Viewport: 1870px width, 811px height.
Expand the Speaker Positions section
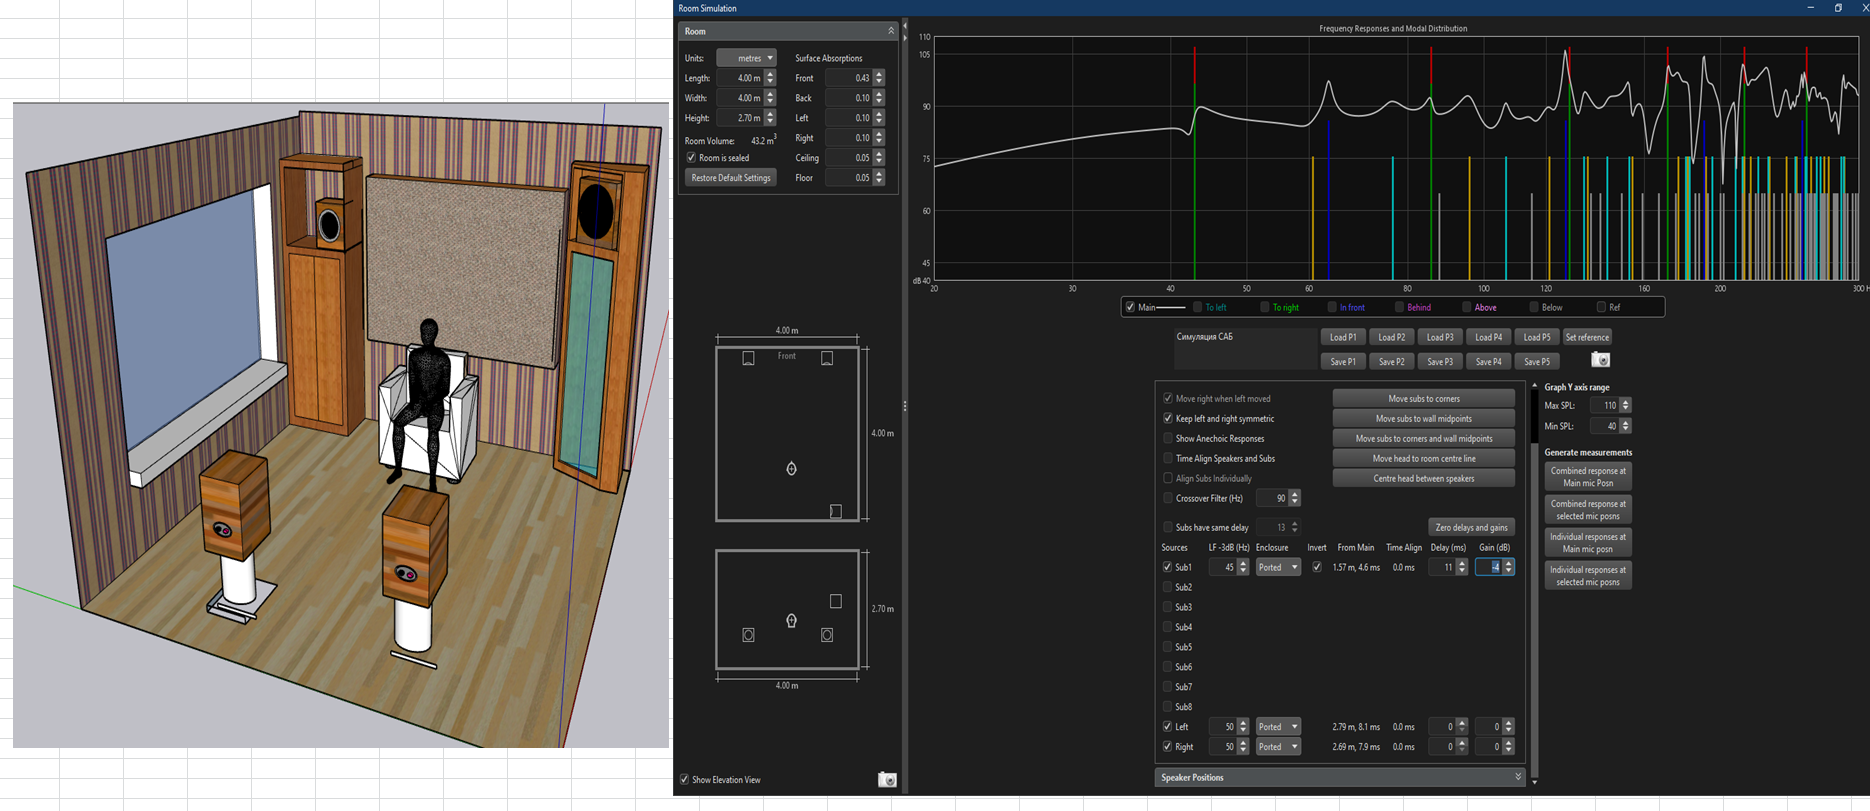point(1517,777)
